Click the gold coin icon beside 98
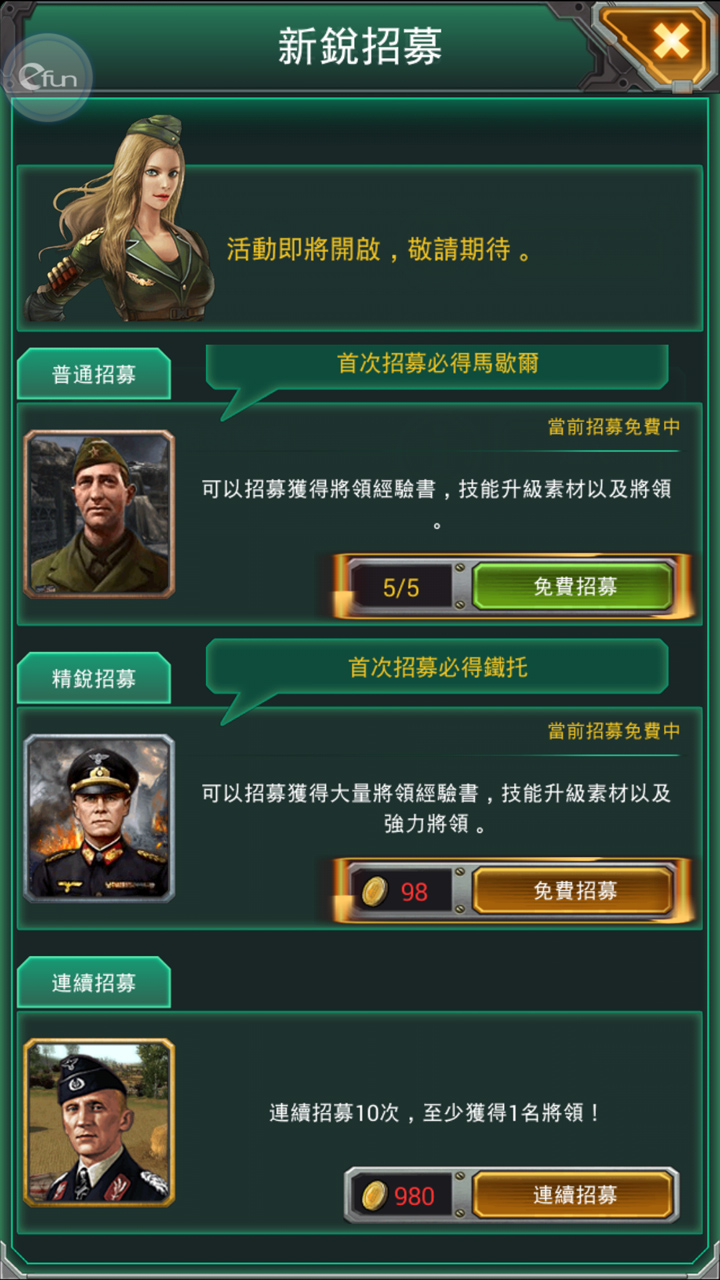The width and height of the screenshot is (720, 1280). point(375,890)
